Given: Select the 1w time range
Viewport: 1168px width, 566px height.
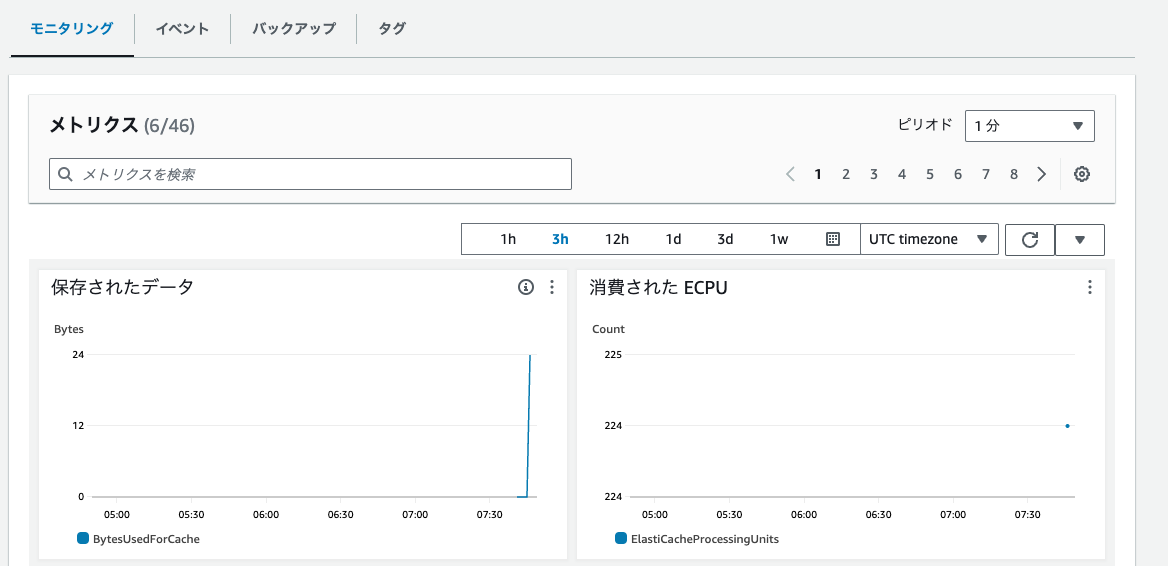Looking at the screenshot, I should coord(779,239).
